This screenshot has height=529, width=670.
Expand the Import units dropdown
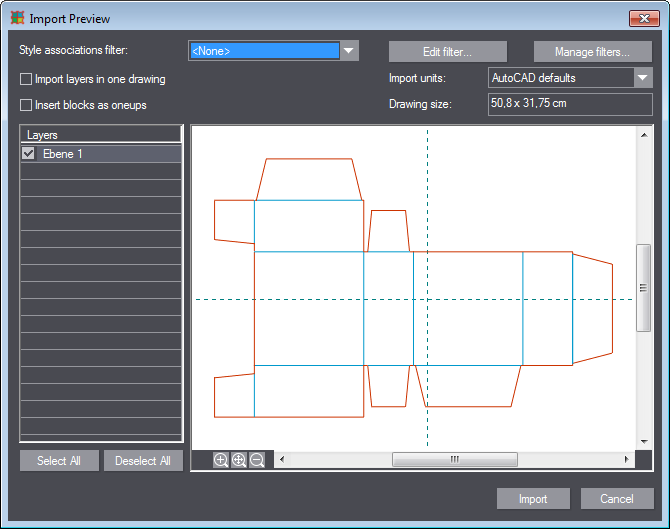[642, 78]
